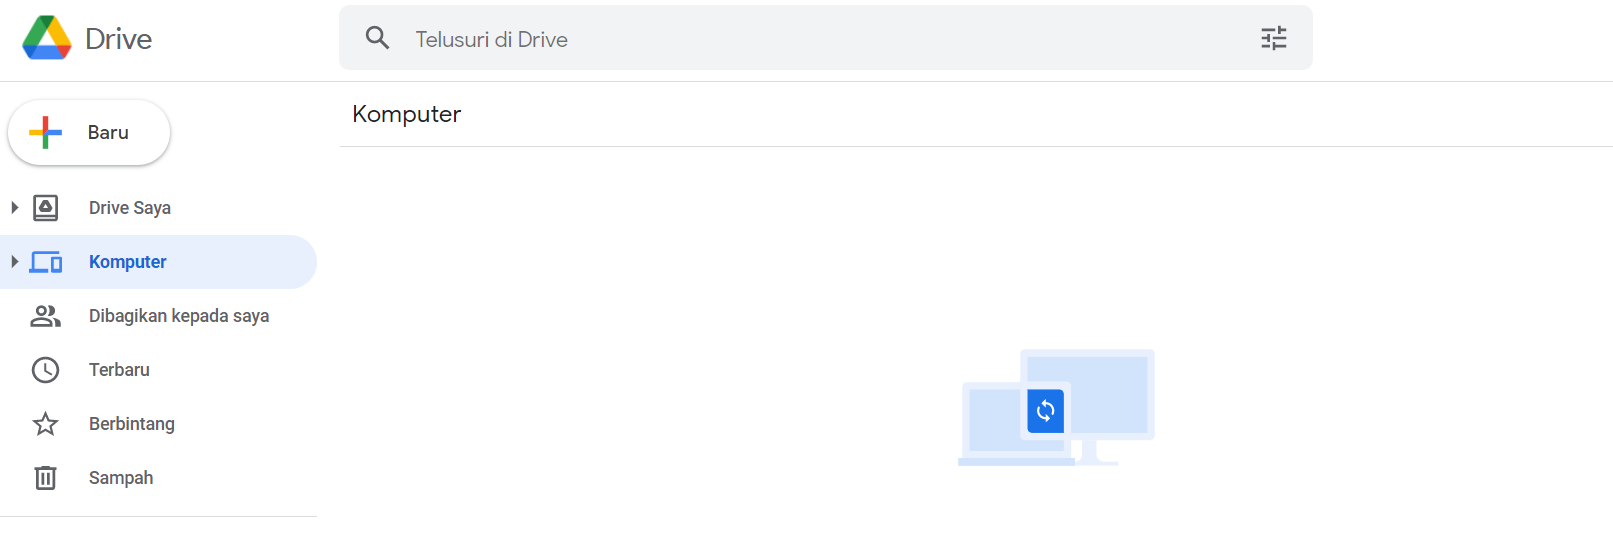Screen dimensions: 1613x543
Task: Click the Berbintang star icon
Action: click(x=45, y=424)
